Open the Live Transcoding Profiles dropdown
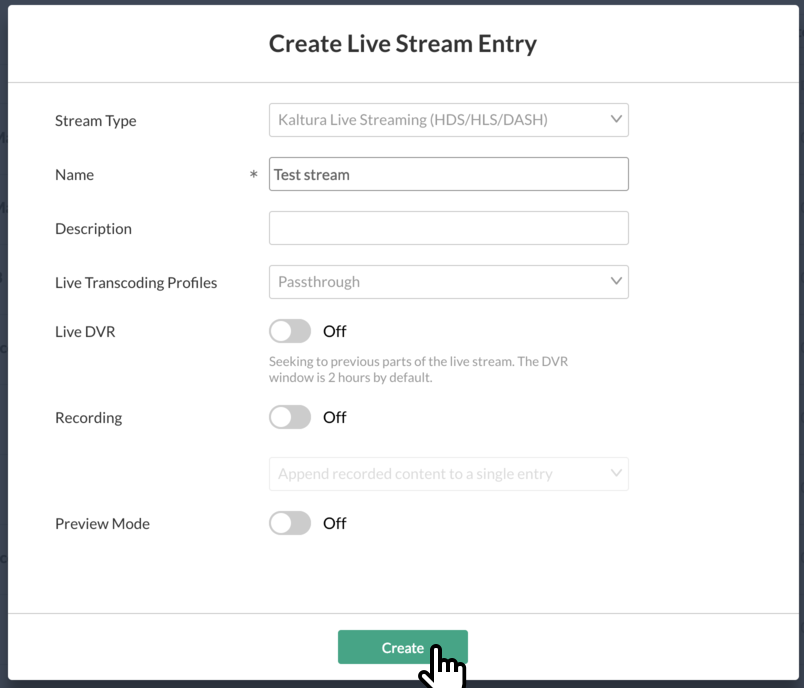 coord(449,282)
